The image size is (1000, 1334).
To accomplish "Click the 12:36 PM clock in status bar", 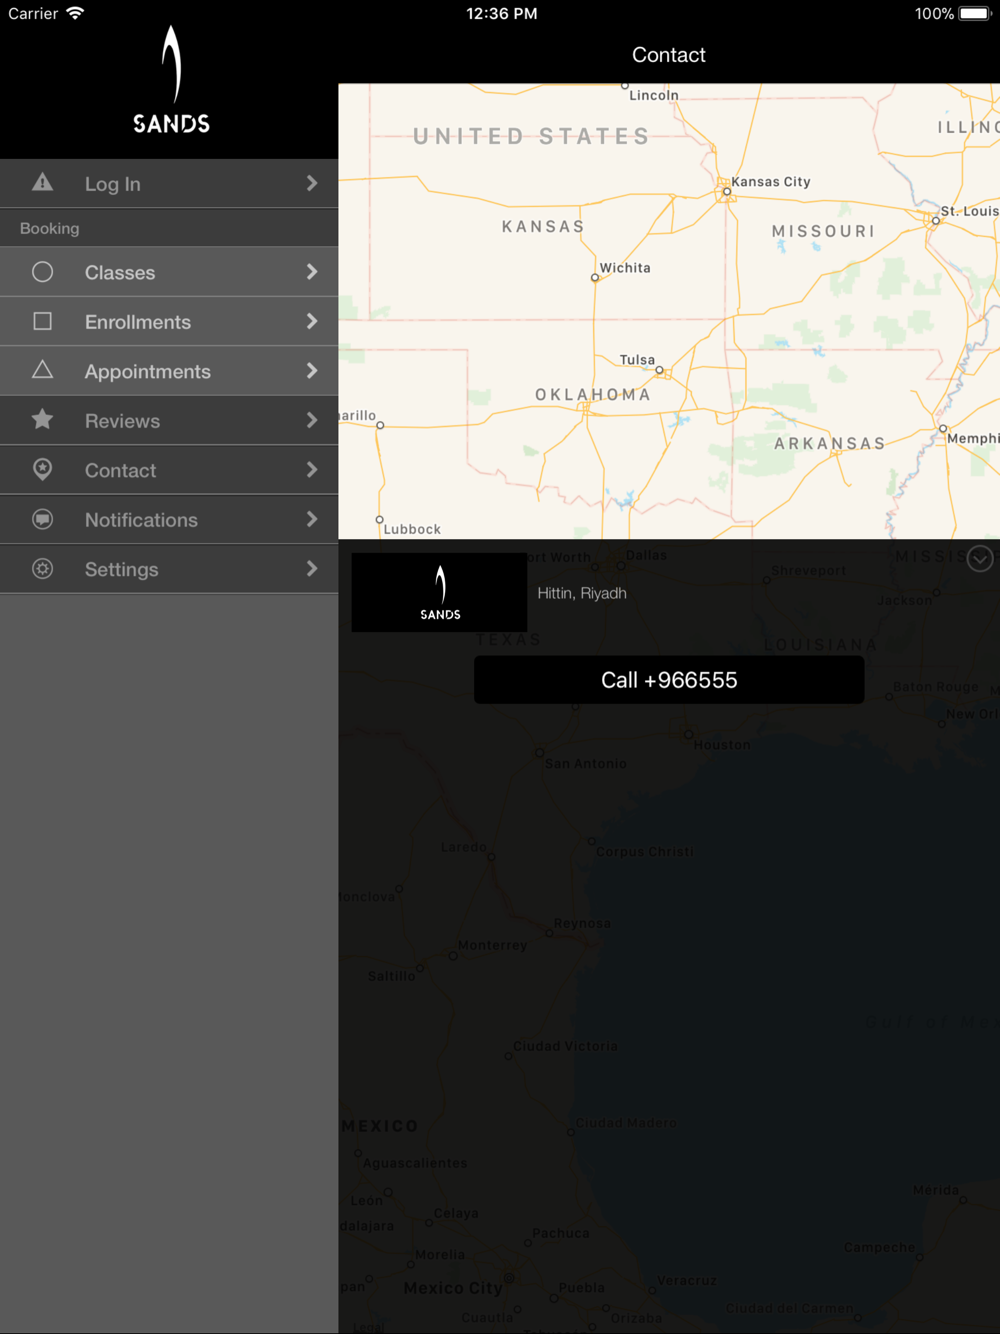I will [502, 13].
